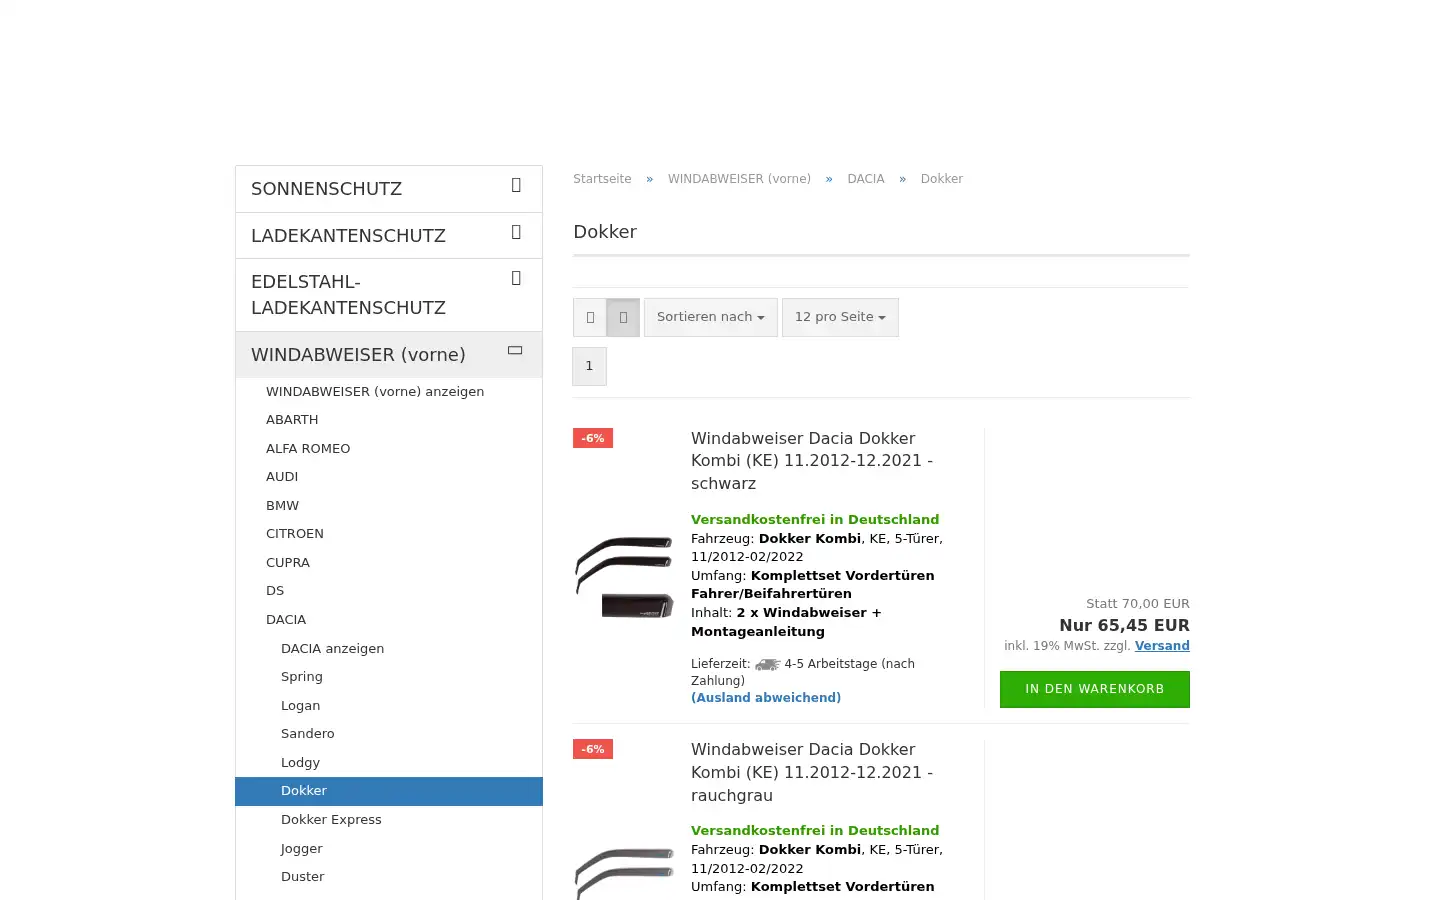Click (Ausland abweichend) link
This screenshot has width=1440, height=900.
[x=766, y=698]
